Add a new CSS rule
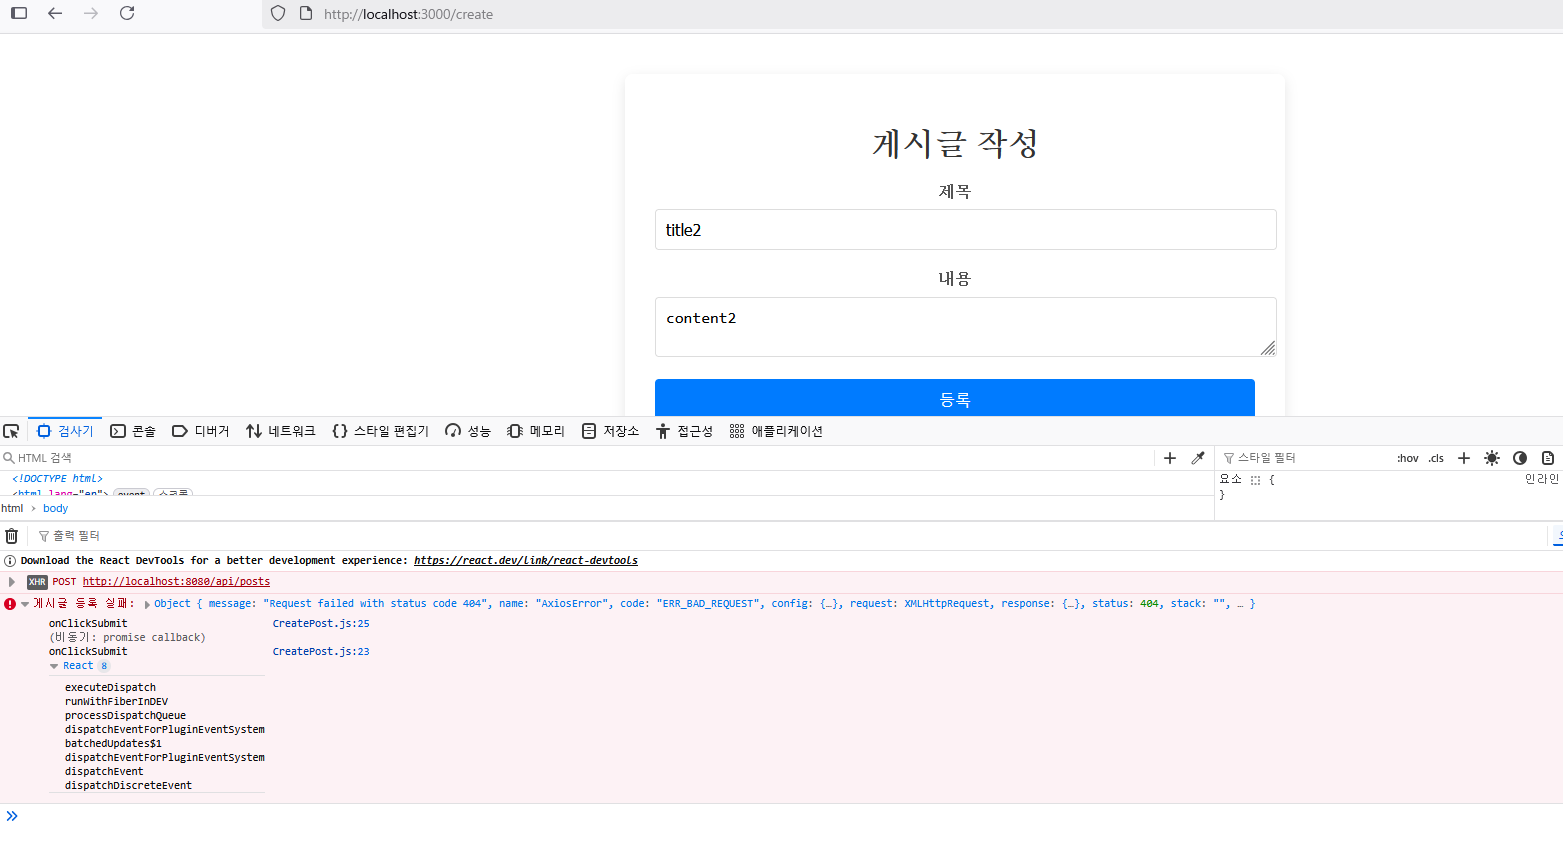The width and height of the screenshot is (1563, 855). point(1464,458)
